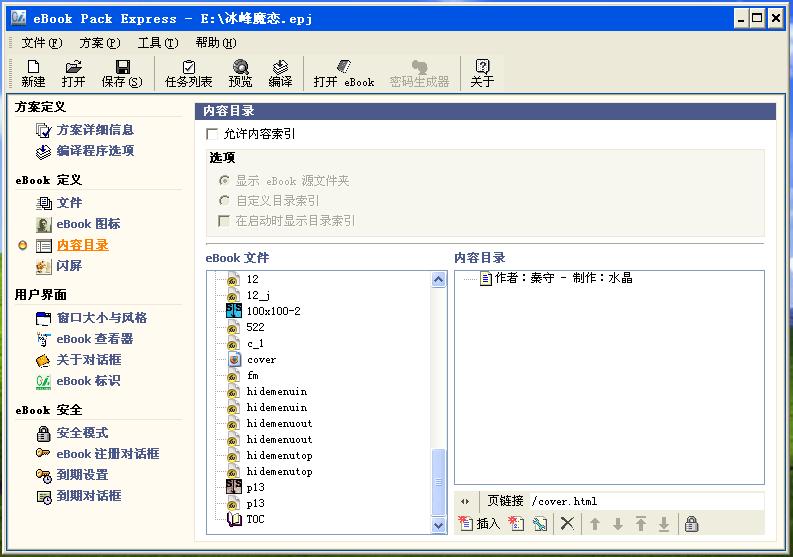The image size is (793, 557).
Task: Start compiling with 编译 icon
Action: (x=280, y=74)
